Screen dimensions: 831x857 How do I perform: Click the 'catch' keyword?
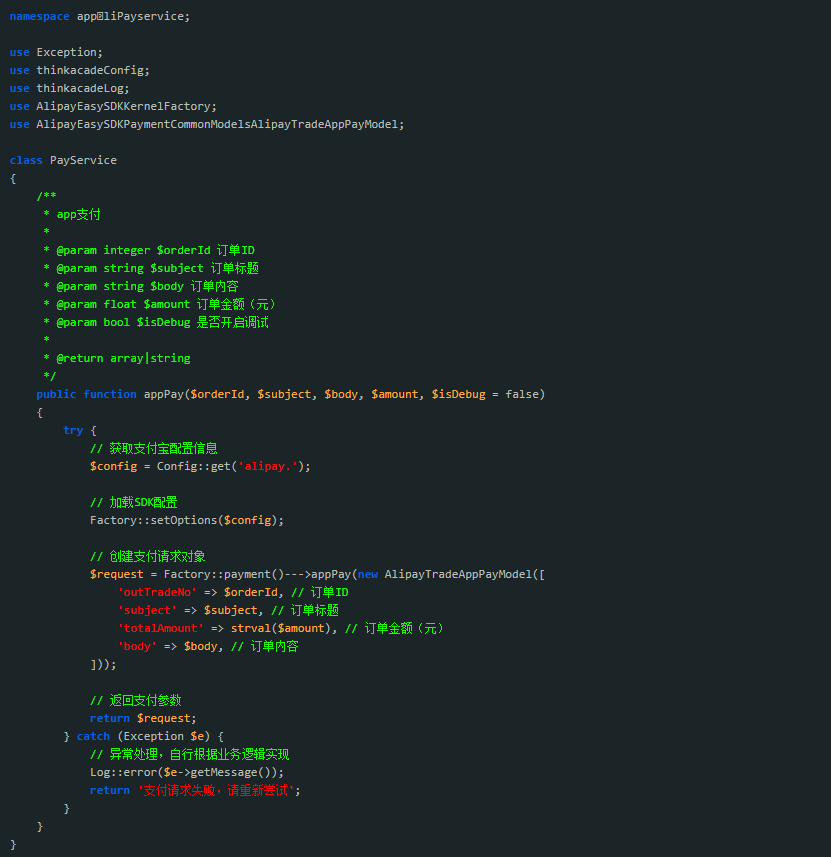93,737
